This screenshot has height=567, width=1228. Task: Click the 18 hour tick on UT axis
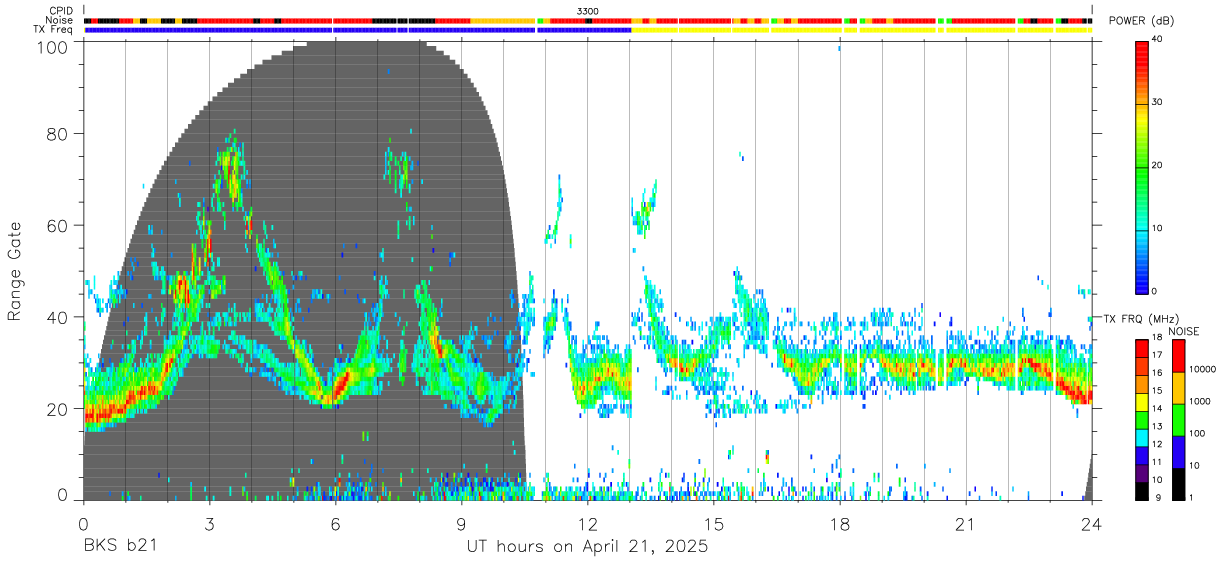pyautogui.click(x=840, y=523)
